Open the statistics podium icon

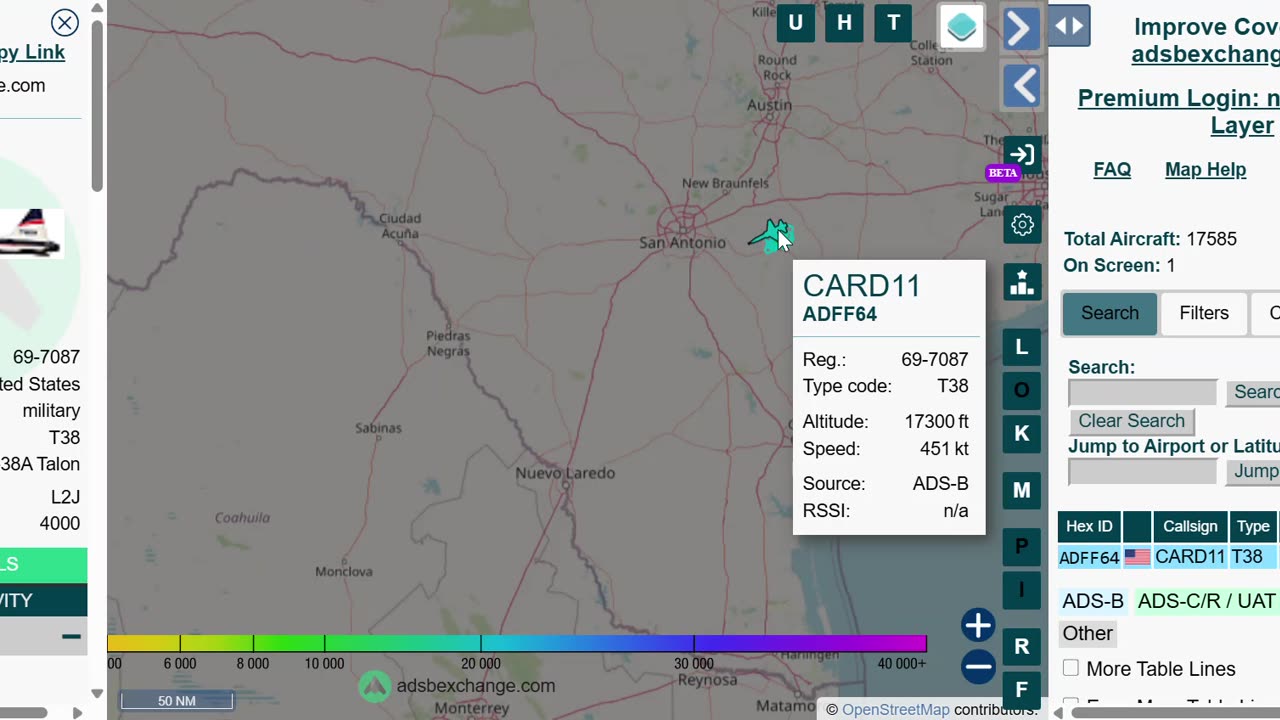coord(1022,283)
